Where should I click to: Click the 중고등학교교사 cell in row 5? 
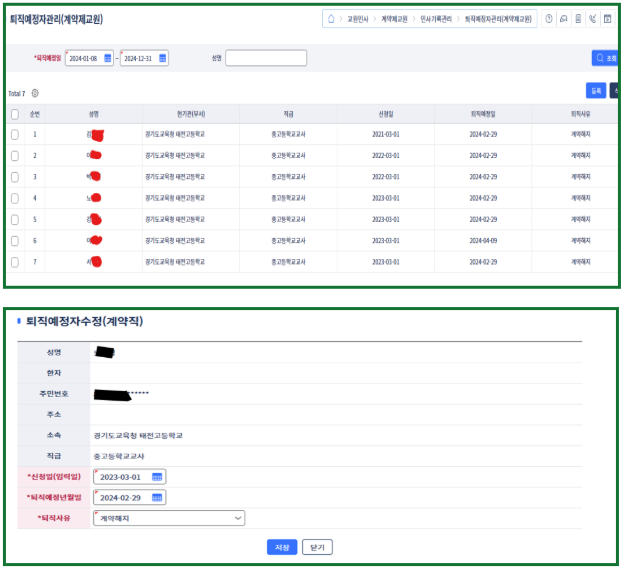pyautogui.click(x=288, y=219)
